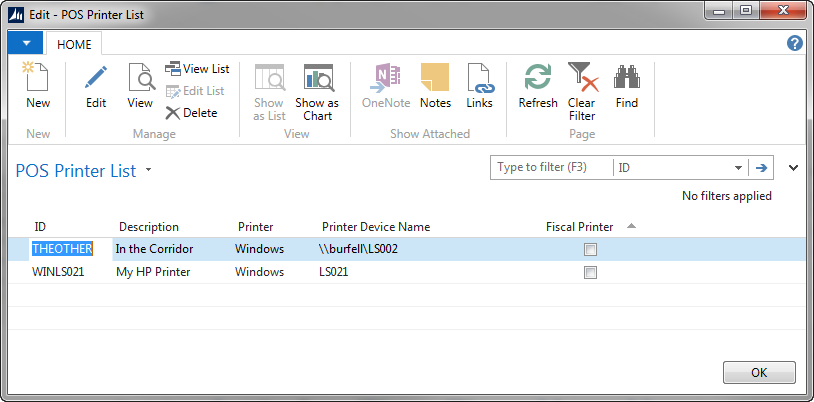
Task: Click the Delete X icon
Action: click(x=173, y=113)
